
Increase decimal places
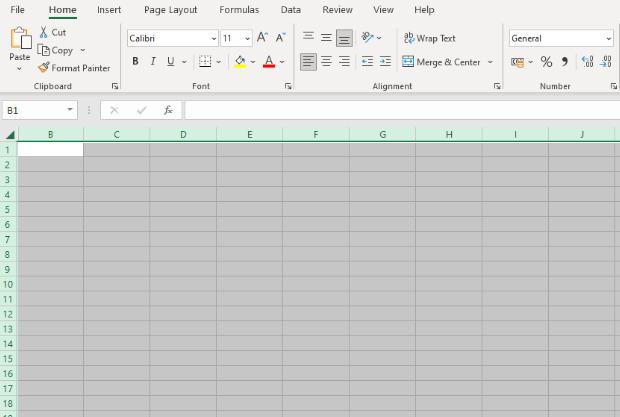[x=588, y=62]
